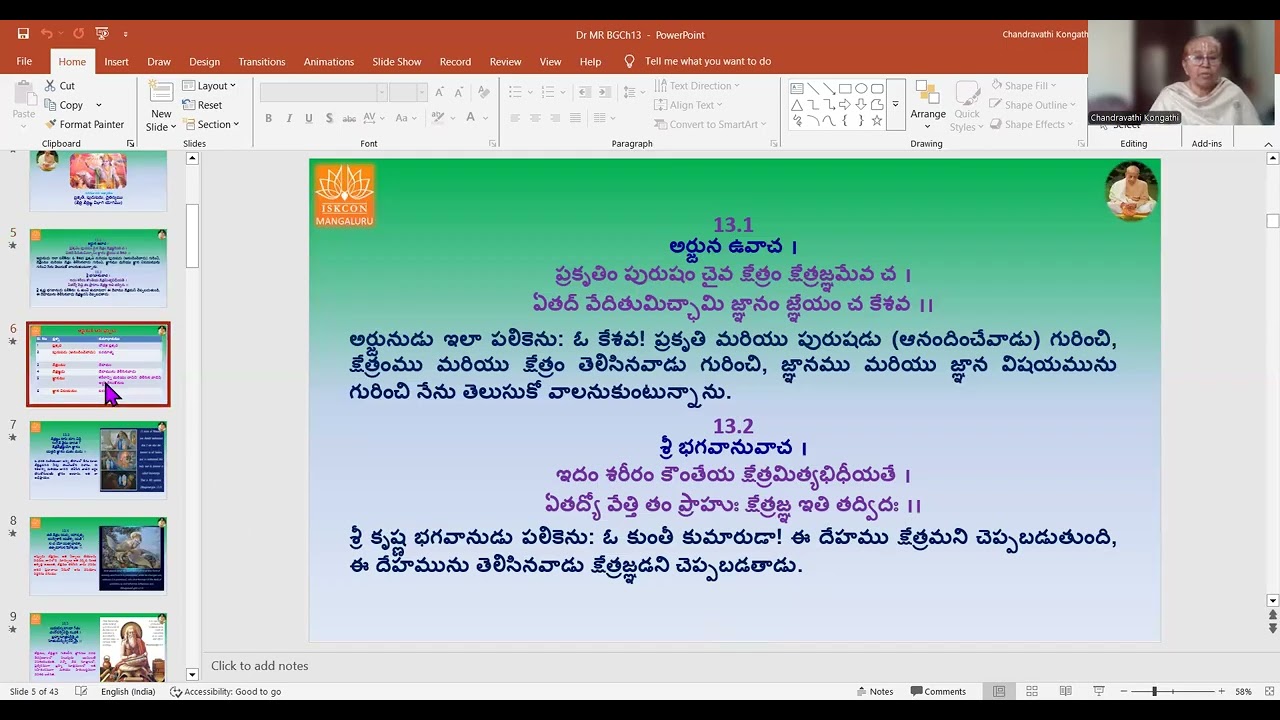Click the Cut command
The height and width of the screenshot is (720, 1280).
[60, 86]
